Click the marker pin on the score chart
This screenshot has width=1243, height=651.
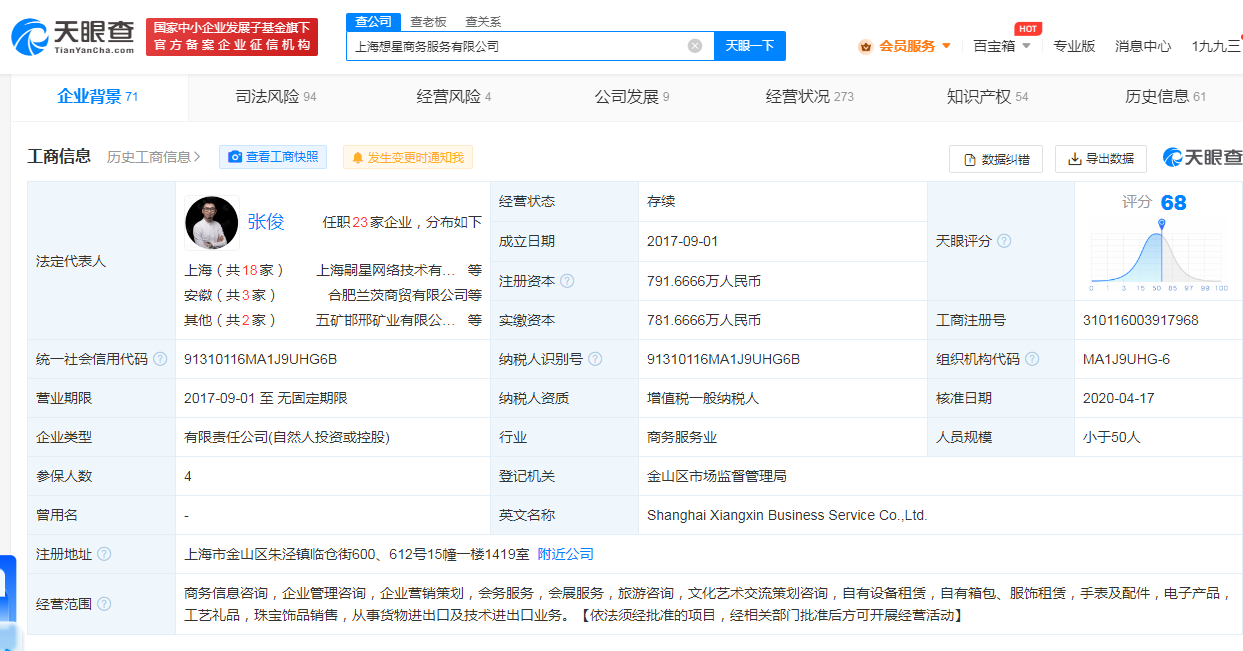click(x=1161, y=224)
